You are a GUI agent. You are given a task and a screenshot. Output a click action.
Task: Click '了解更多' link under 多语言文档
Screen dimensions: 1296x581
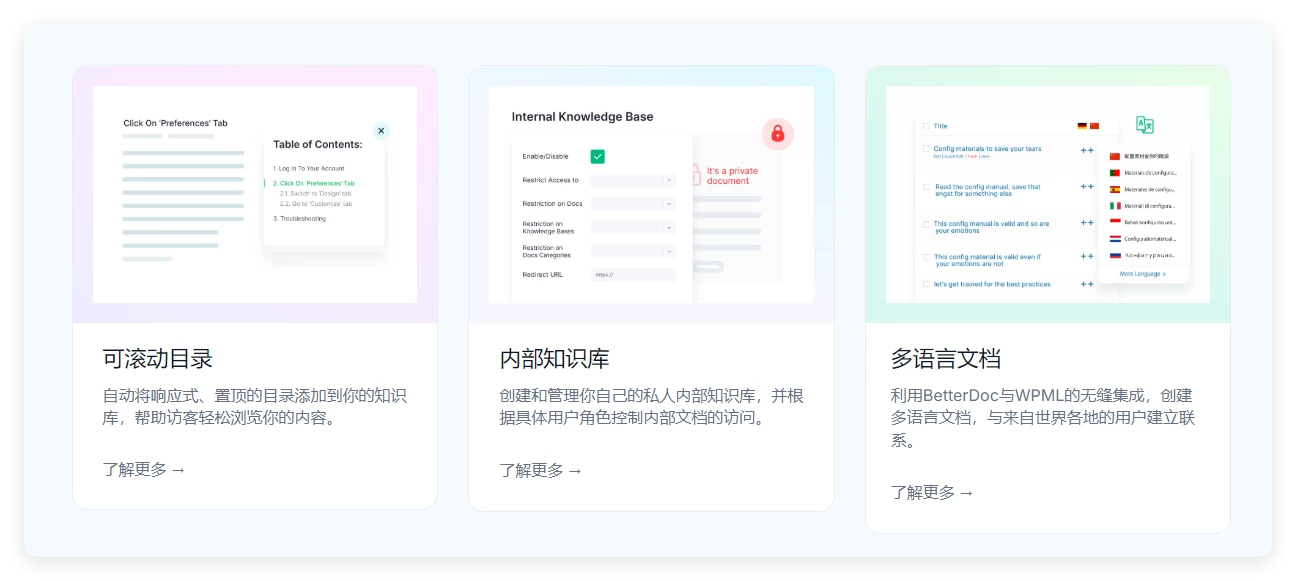(x=932, y=492)
